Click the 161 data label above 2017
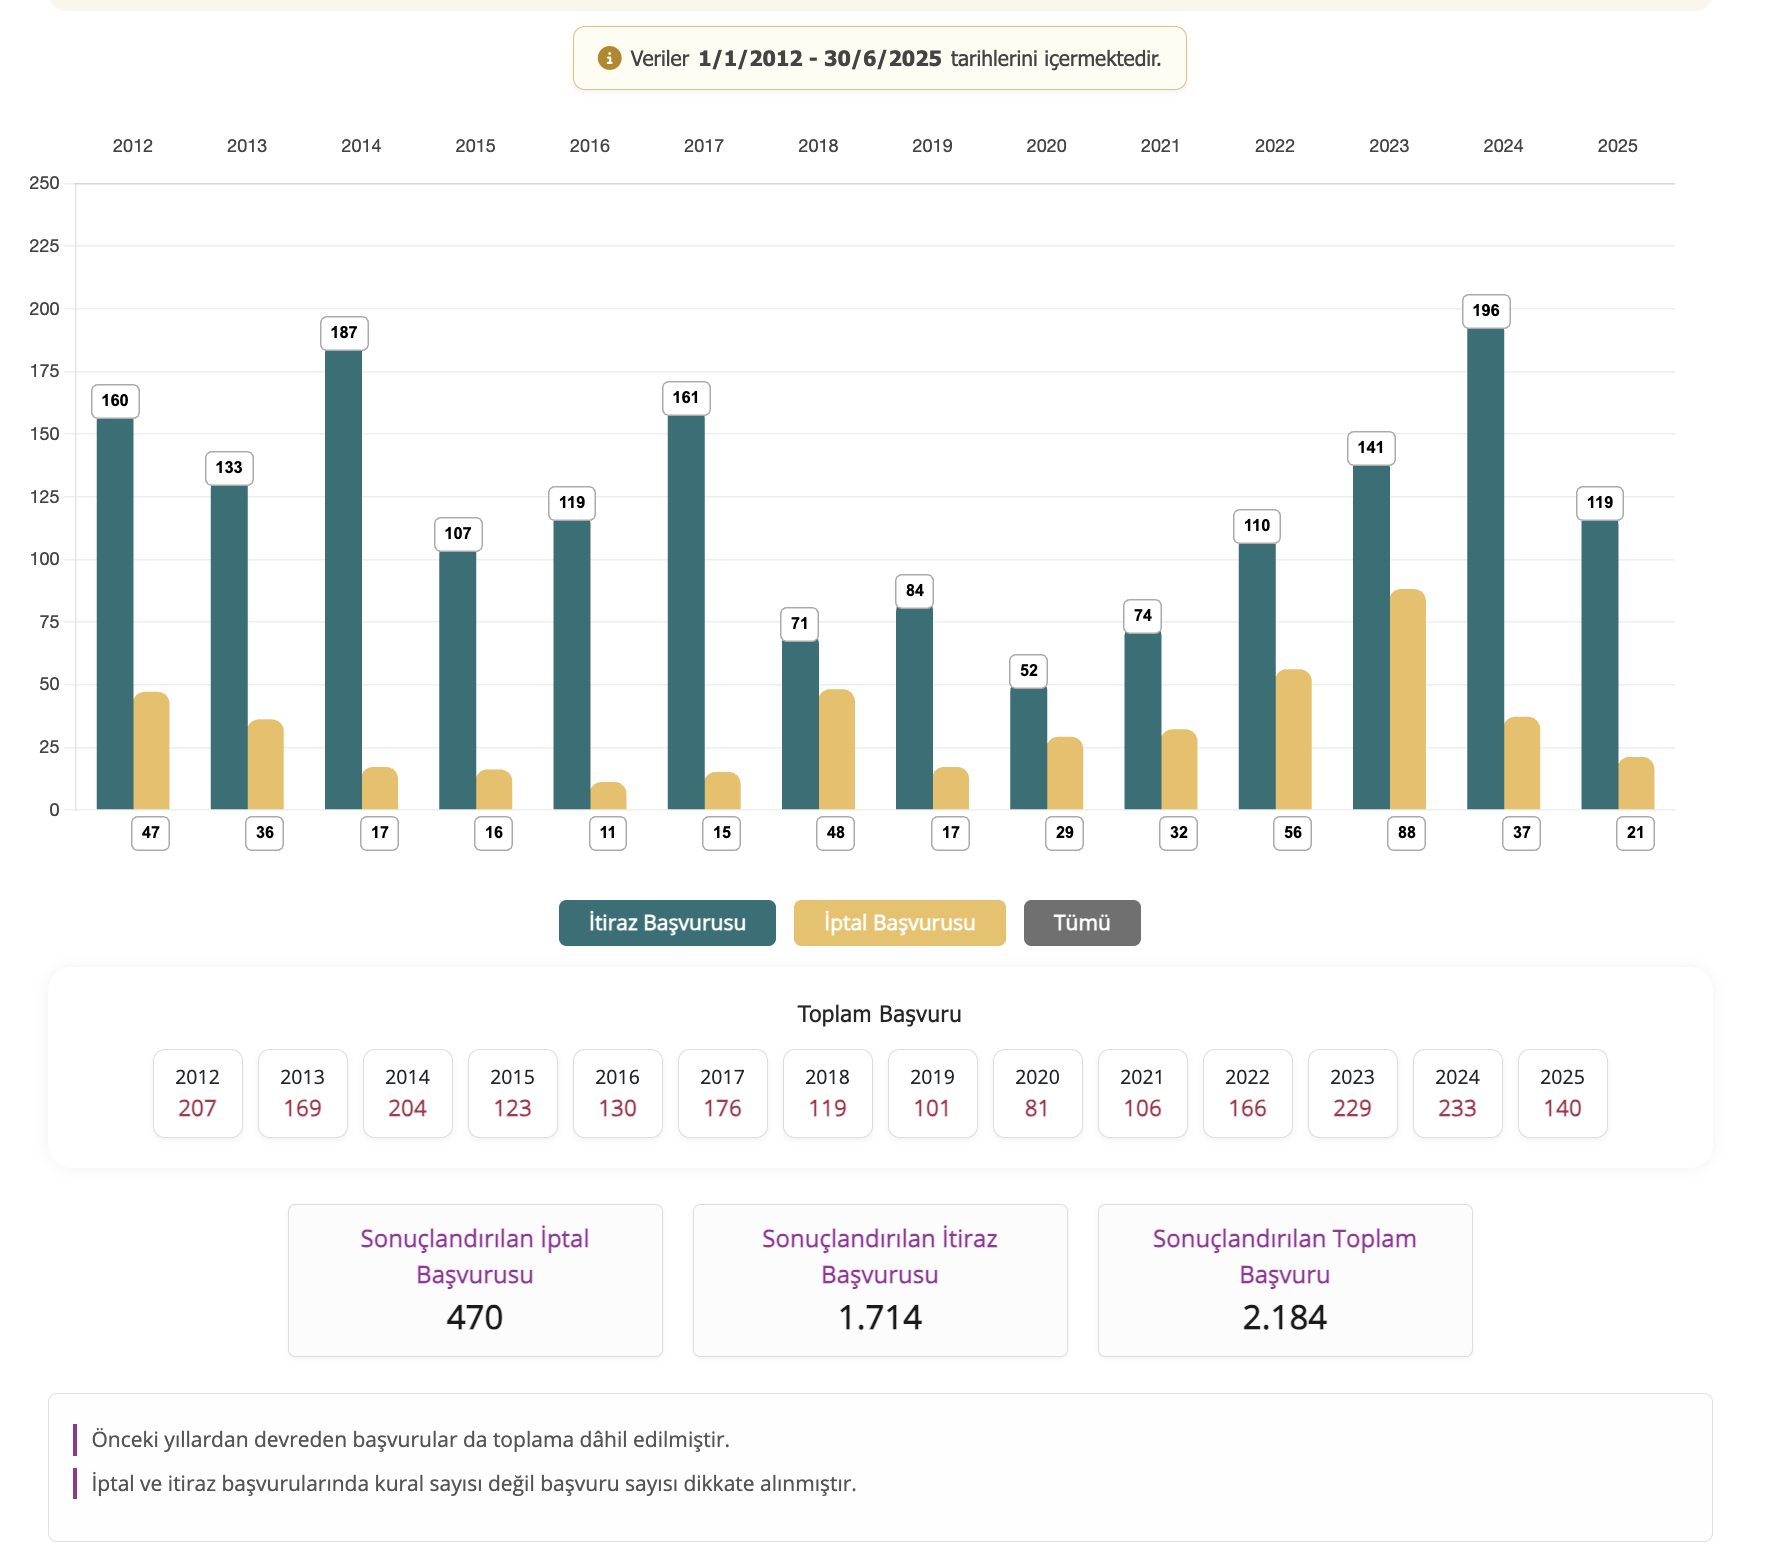This screenshot has height=1566, width=1774. 686,398
